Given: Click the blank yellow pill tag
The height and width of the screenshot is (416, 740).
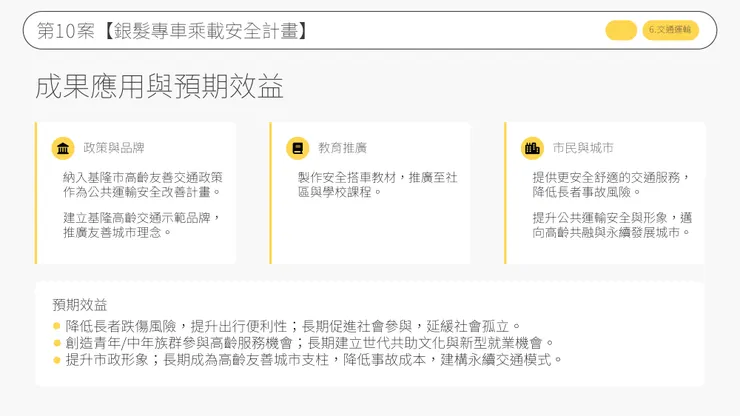Looking at the screenshot, I should pyautogui.click(x=621, y=30).
